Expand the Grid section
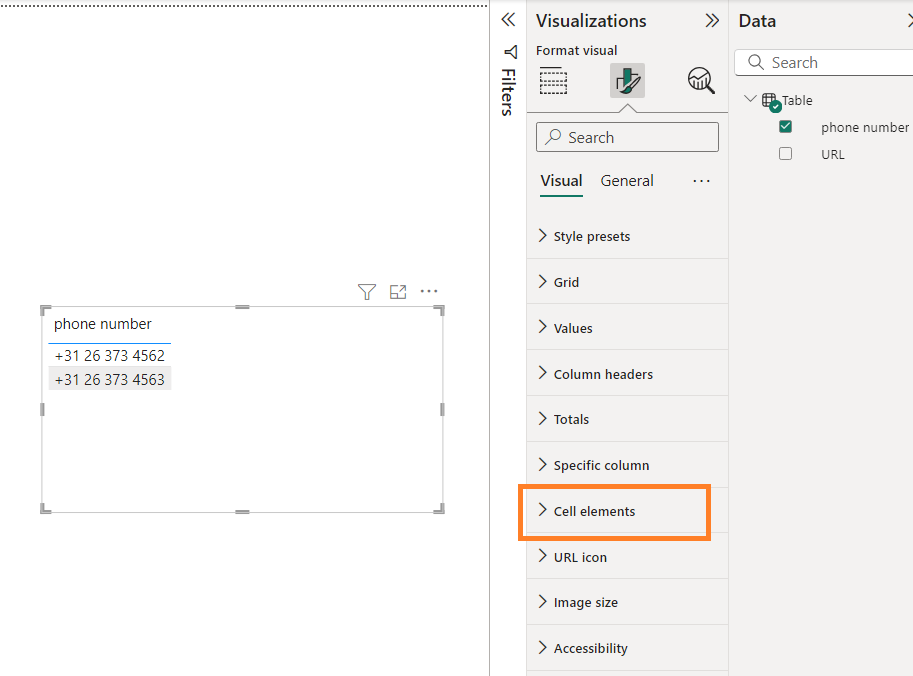 pyautogui.click(x=627, y=282)
